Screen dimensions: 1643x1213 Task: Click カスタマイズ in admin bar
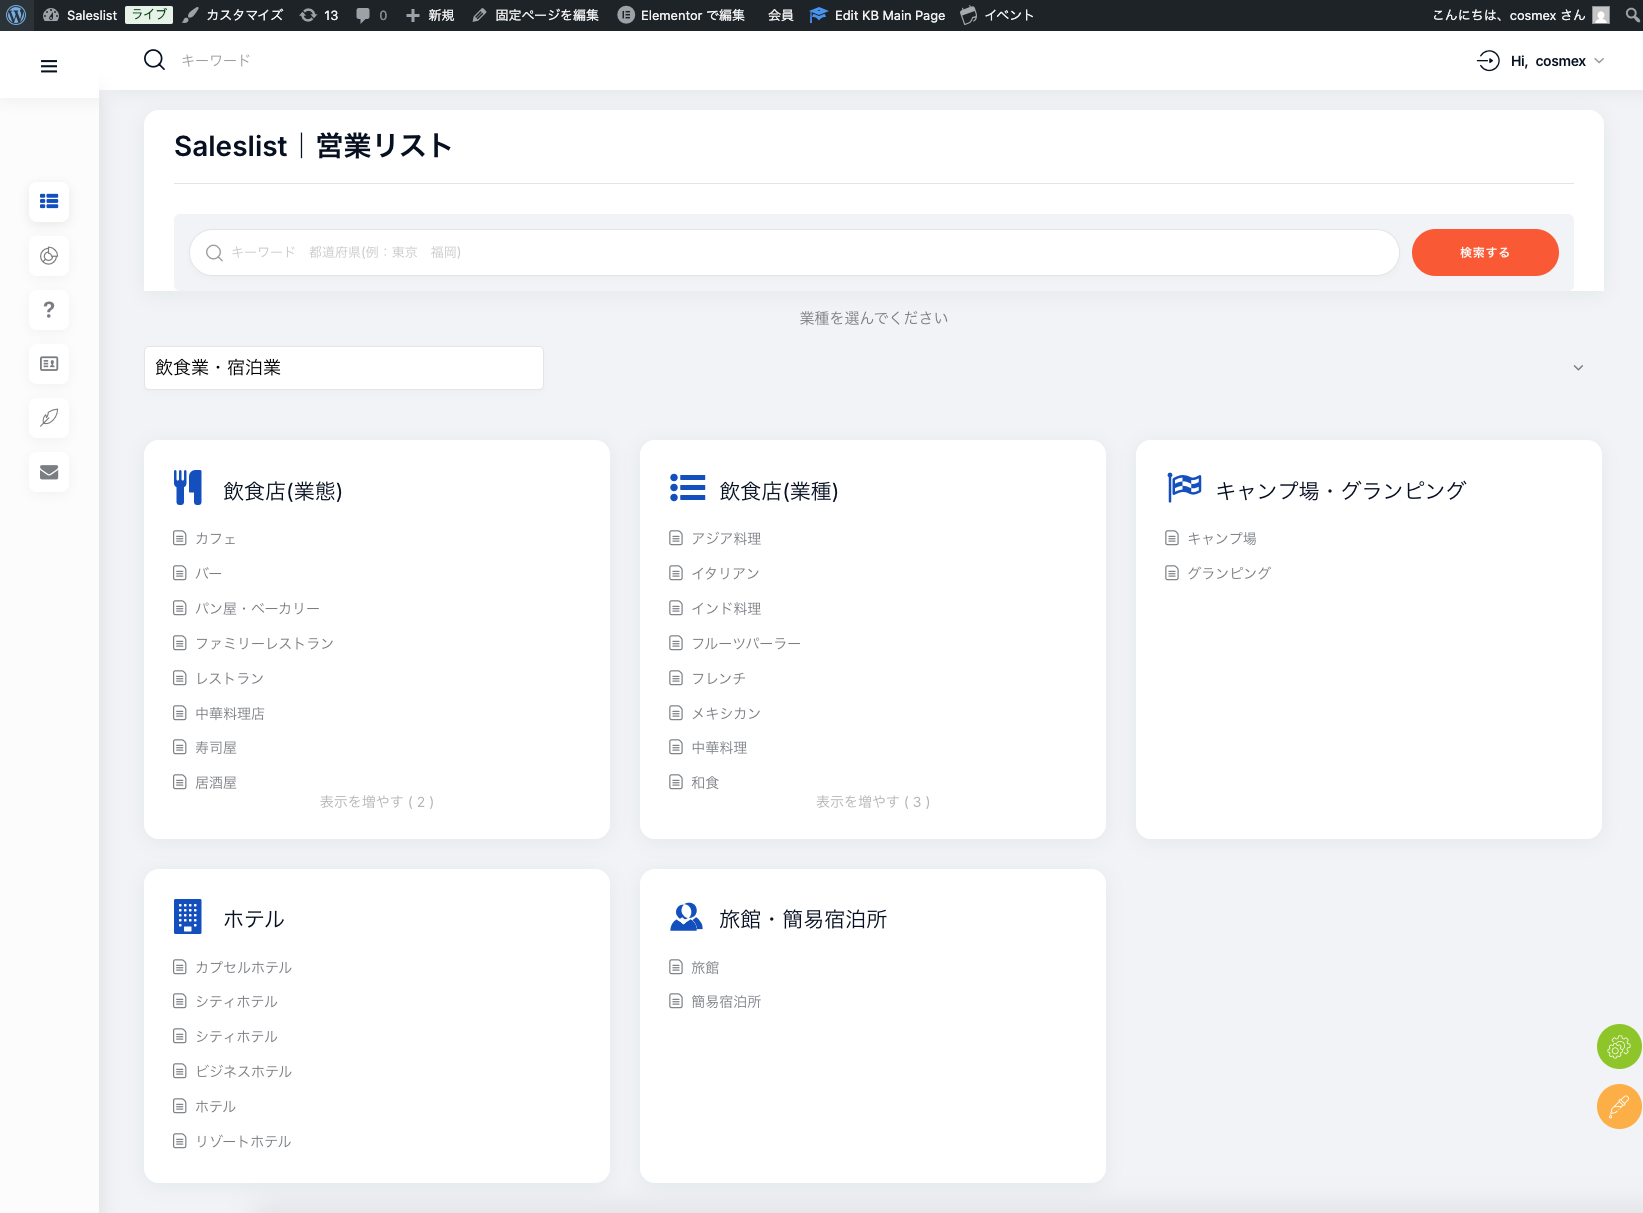click(233, 15)
